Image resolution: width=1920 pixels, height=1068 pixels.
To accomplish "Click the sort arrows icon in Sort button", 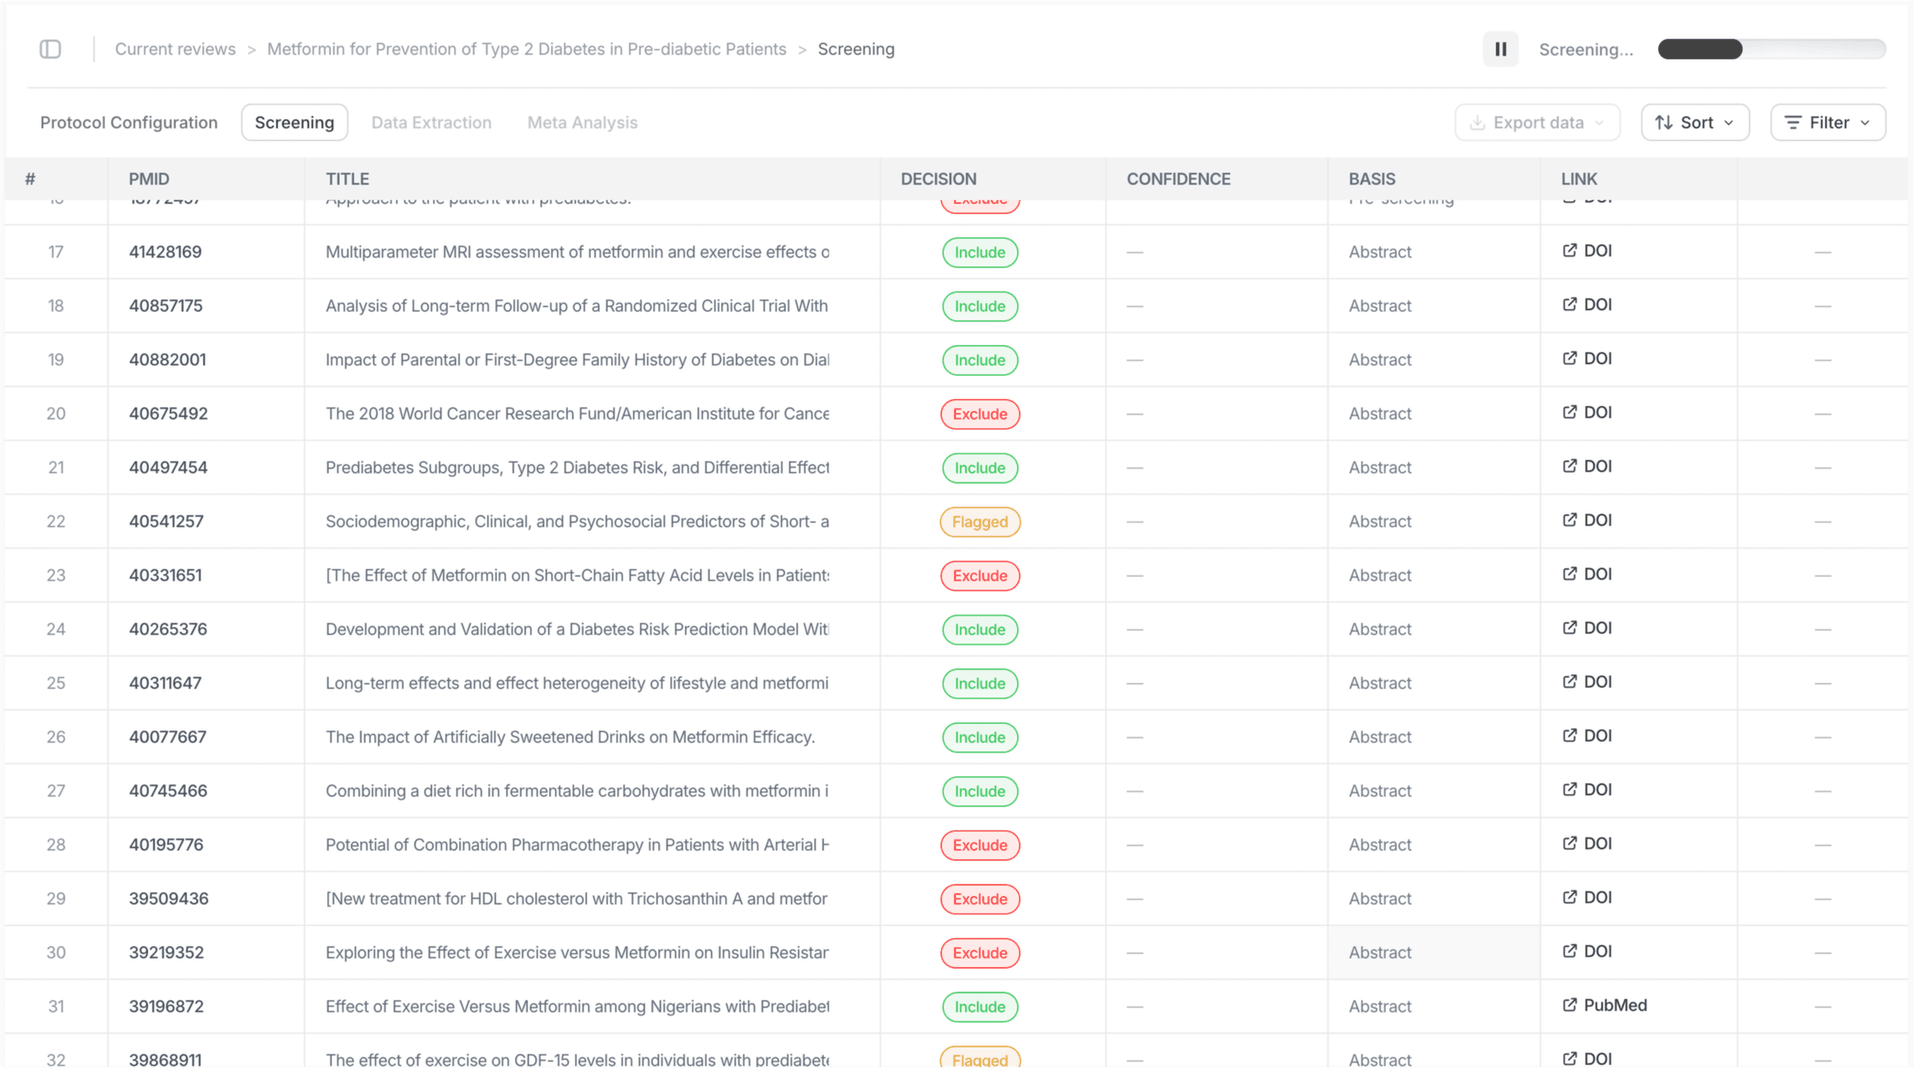I will (x=1664, y=122).
